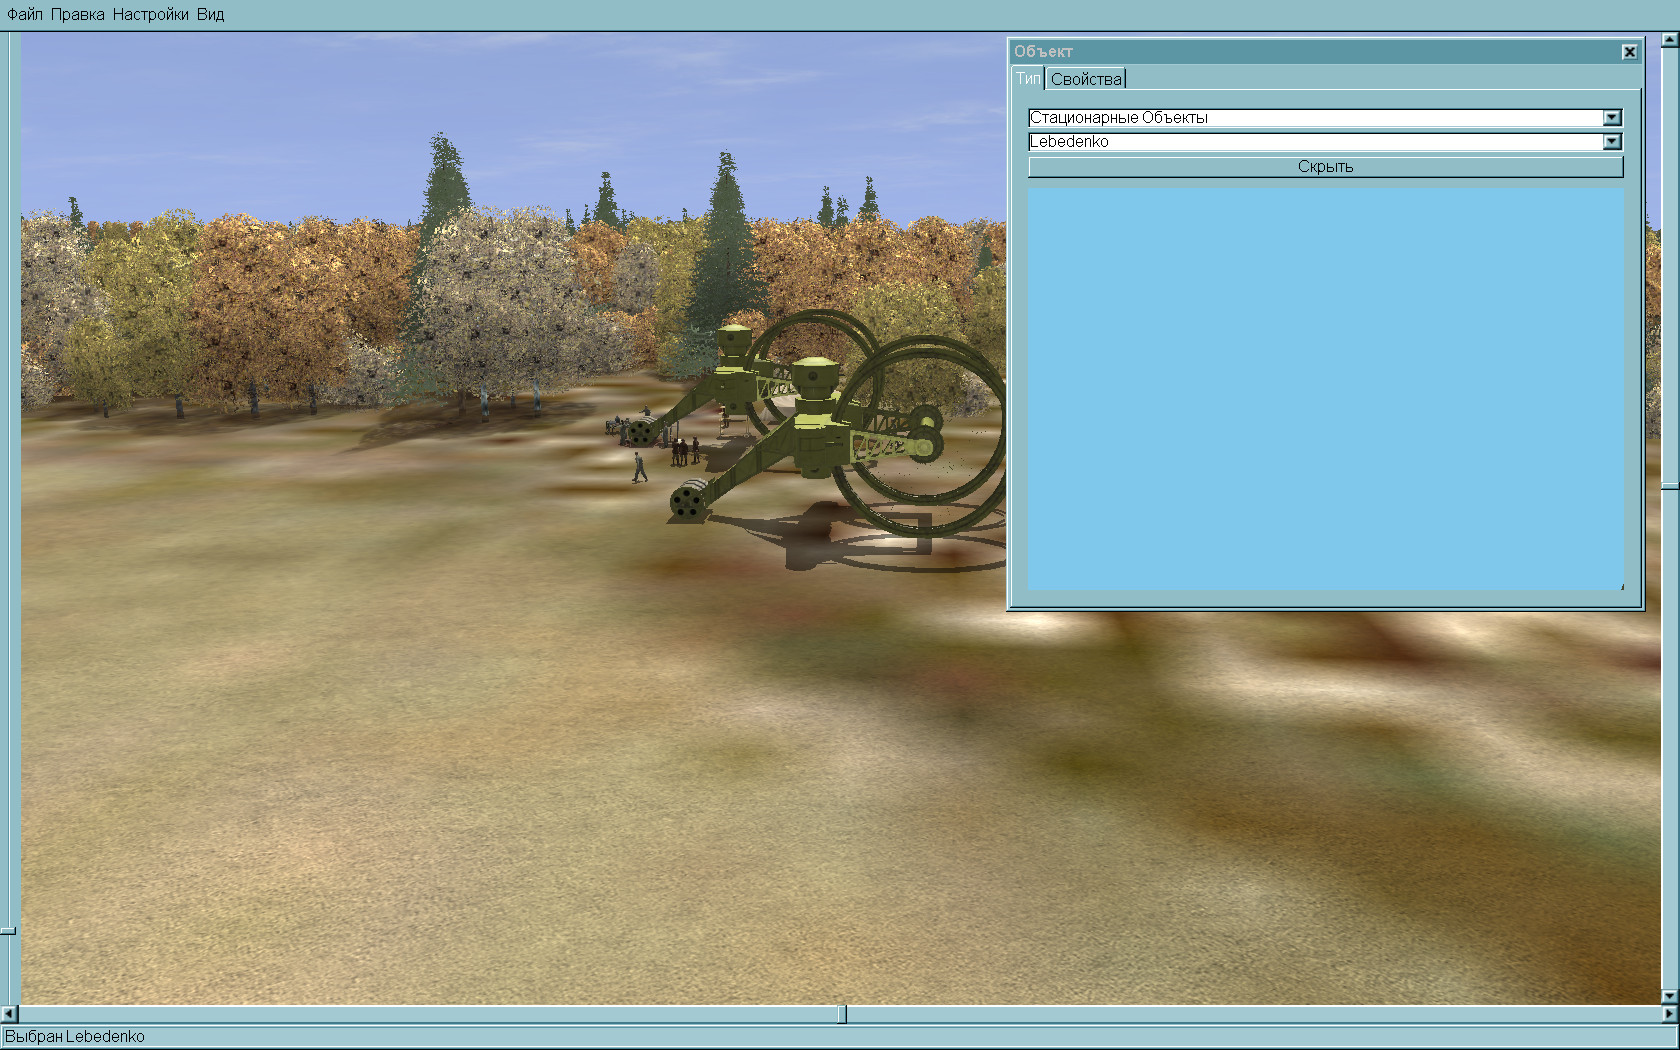Open the Файл menu

(x=25, y=14)
